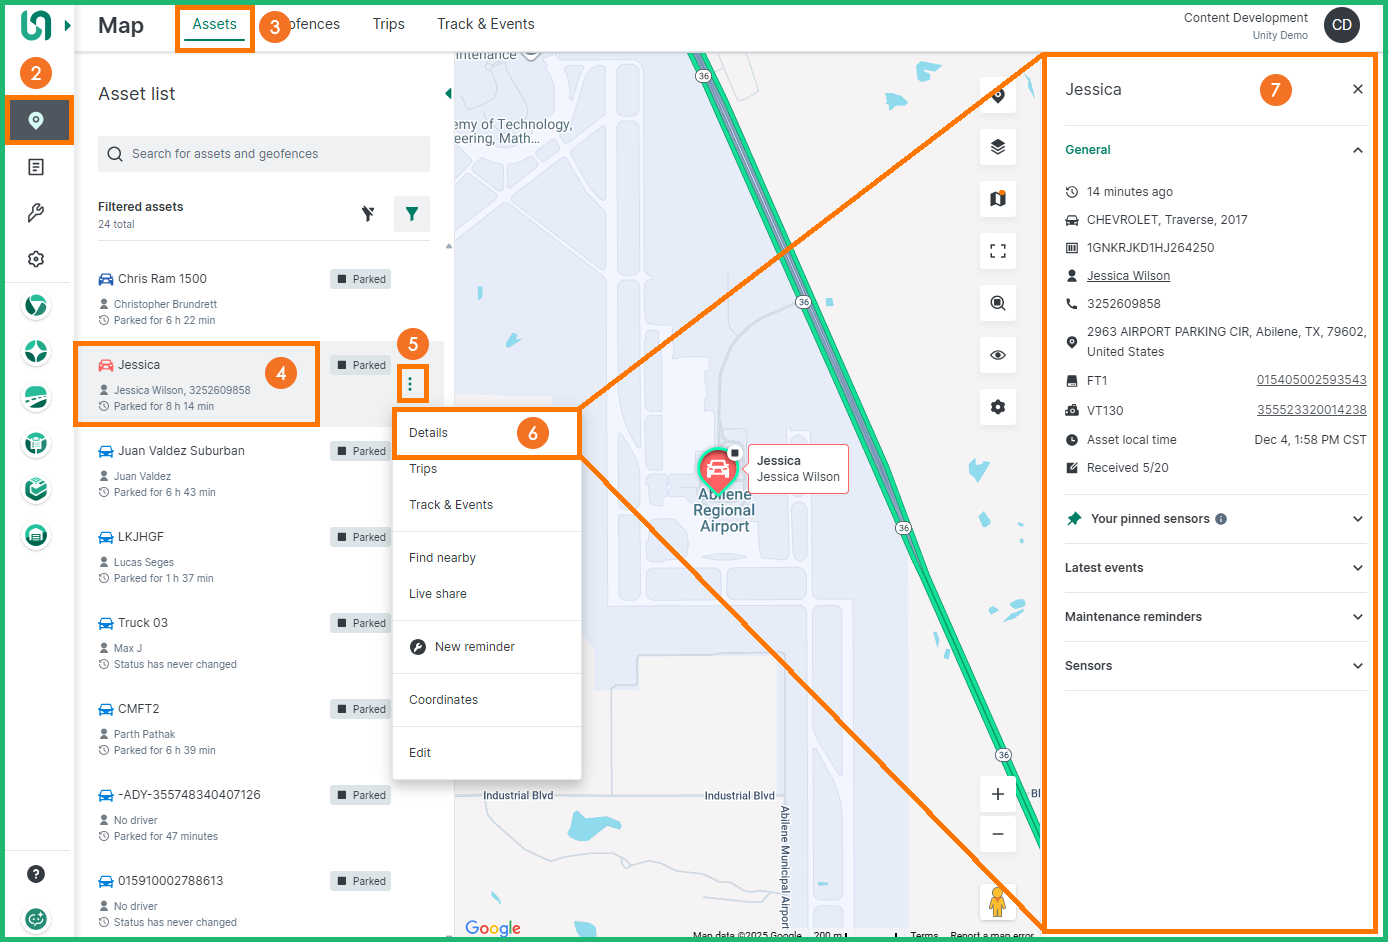Click the green filter funnel button
The height and width of the screenshot is (942, 1389).
pyautogui.click(x=412, y=214)
